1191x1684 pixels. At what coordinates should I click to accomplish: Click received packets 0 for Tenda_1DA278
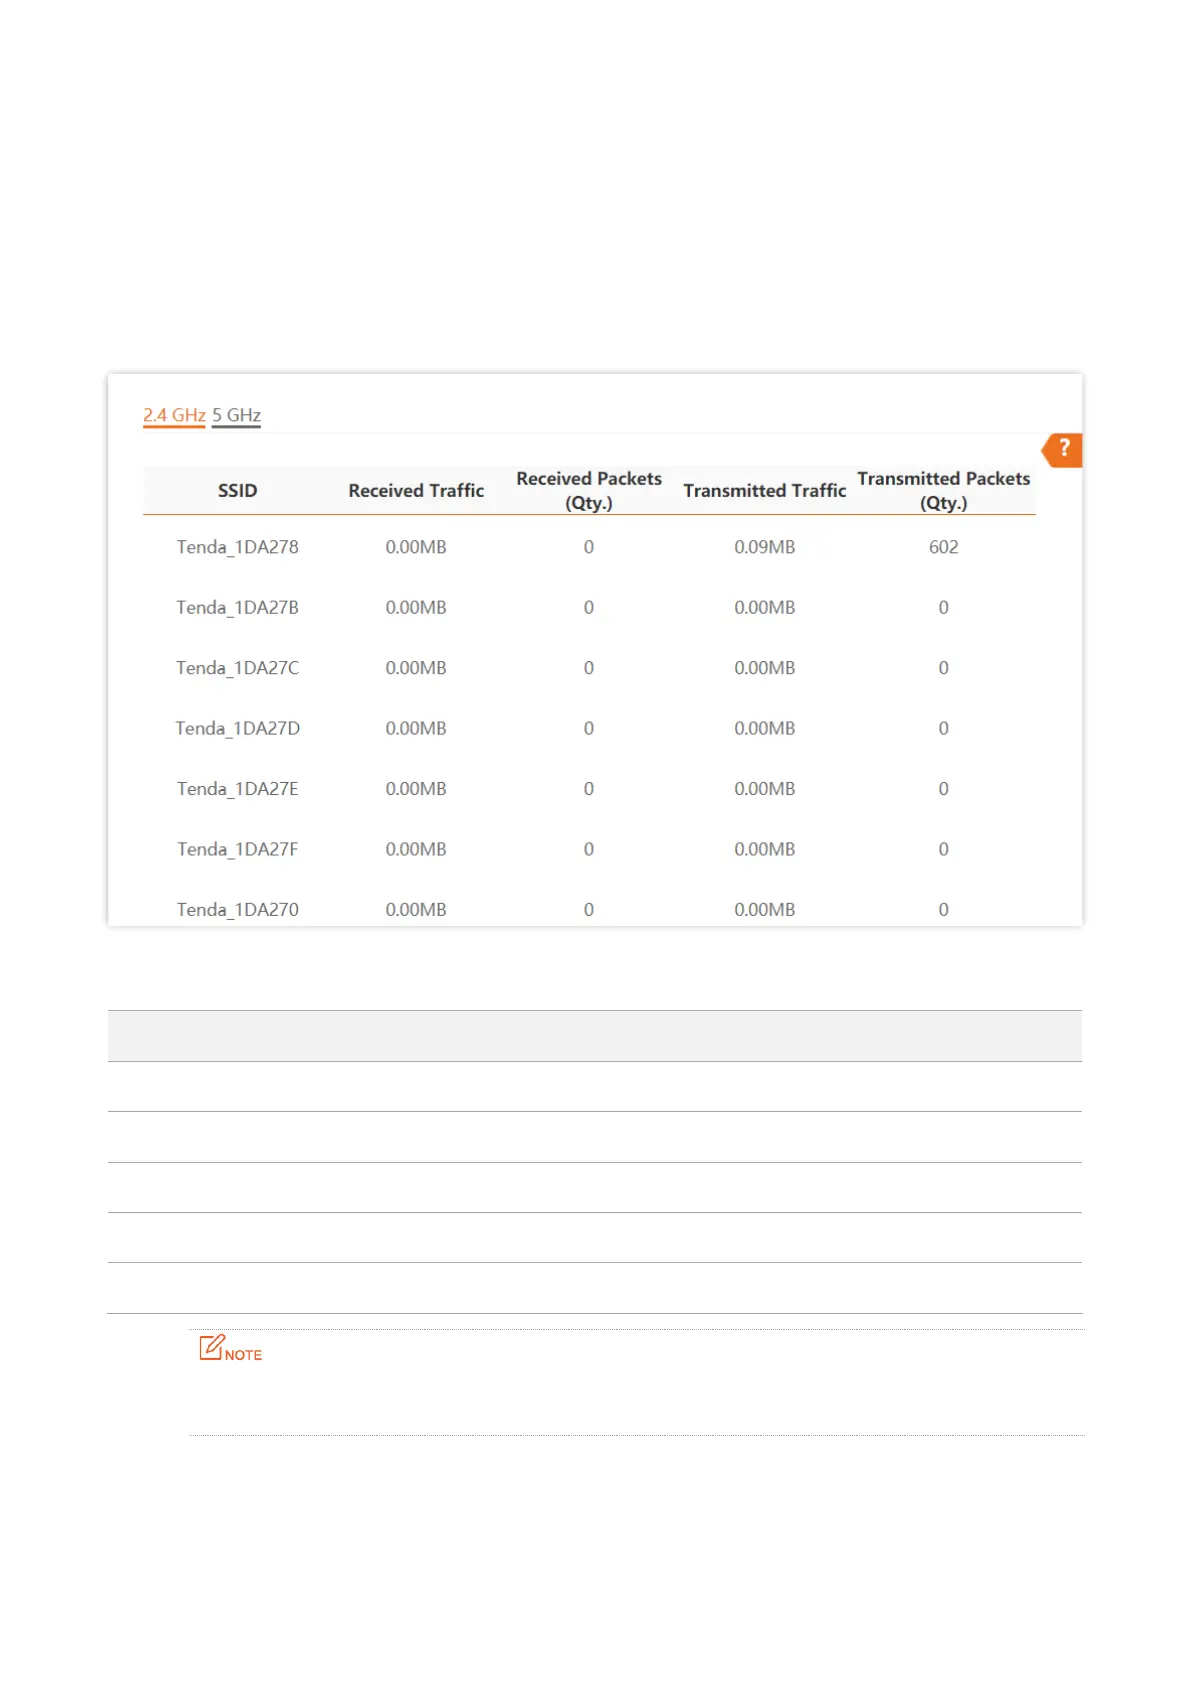(x=589, y=547)
